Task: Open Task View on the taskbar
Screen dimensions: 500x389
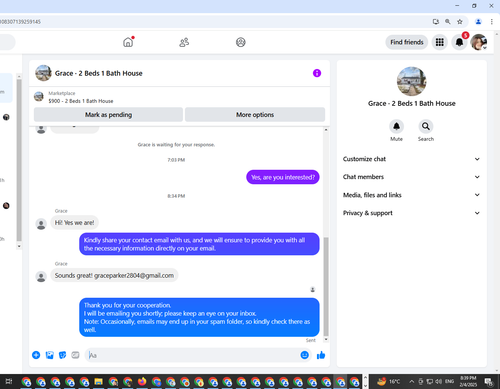Action: [9, 381]
